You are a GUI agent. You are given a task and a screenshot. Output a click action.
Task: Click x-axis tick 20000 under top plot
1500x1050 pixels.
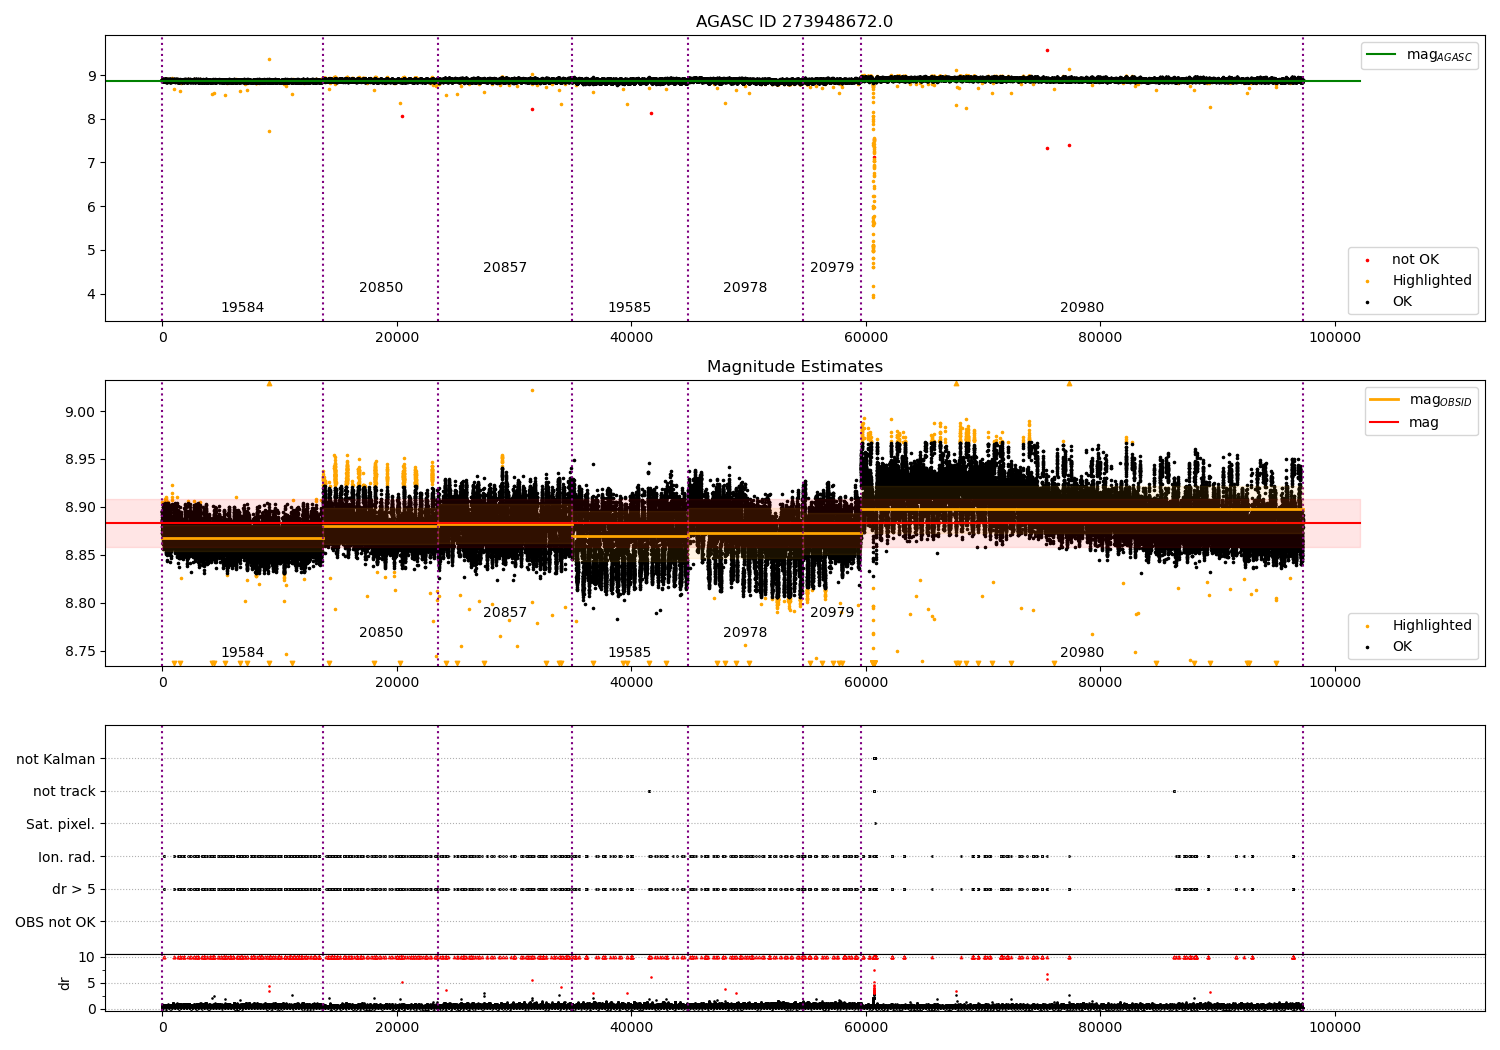(397, 338)
